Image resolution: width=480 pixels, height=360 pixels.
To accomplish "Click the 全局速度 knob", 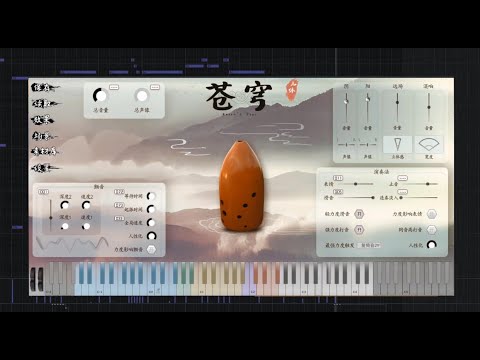I will 151,222.
